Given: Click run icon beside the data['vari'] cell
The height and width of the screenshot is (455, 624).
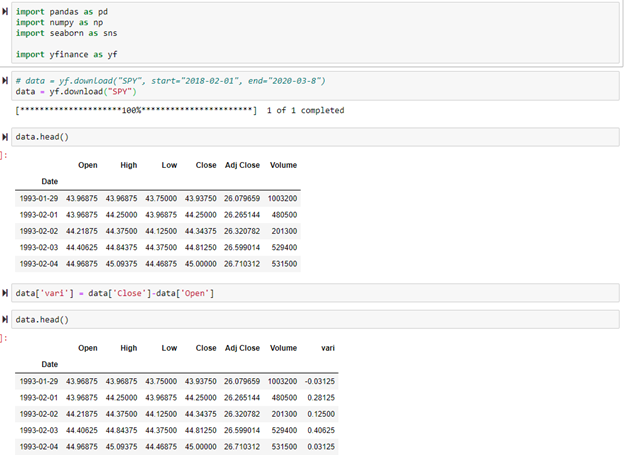Looking at the screenshot, I should 6,292.
